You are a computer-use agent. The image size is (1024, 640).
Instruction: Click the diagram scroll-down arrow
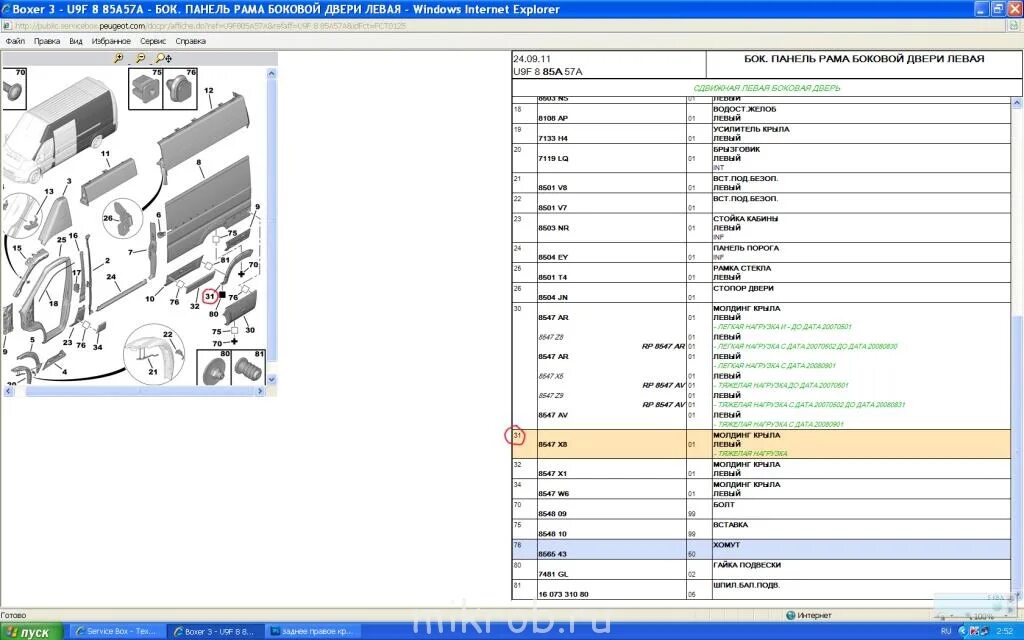click(x=272, y=379)
